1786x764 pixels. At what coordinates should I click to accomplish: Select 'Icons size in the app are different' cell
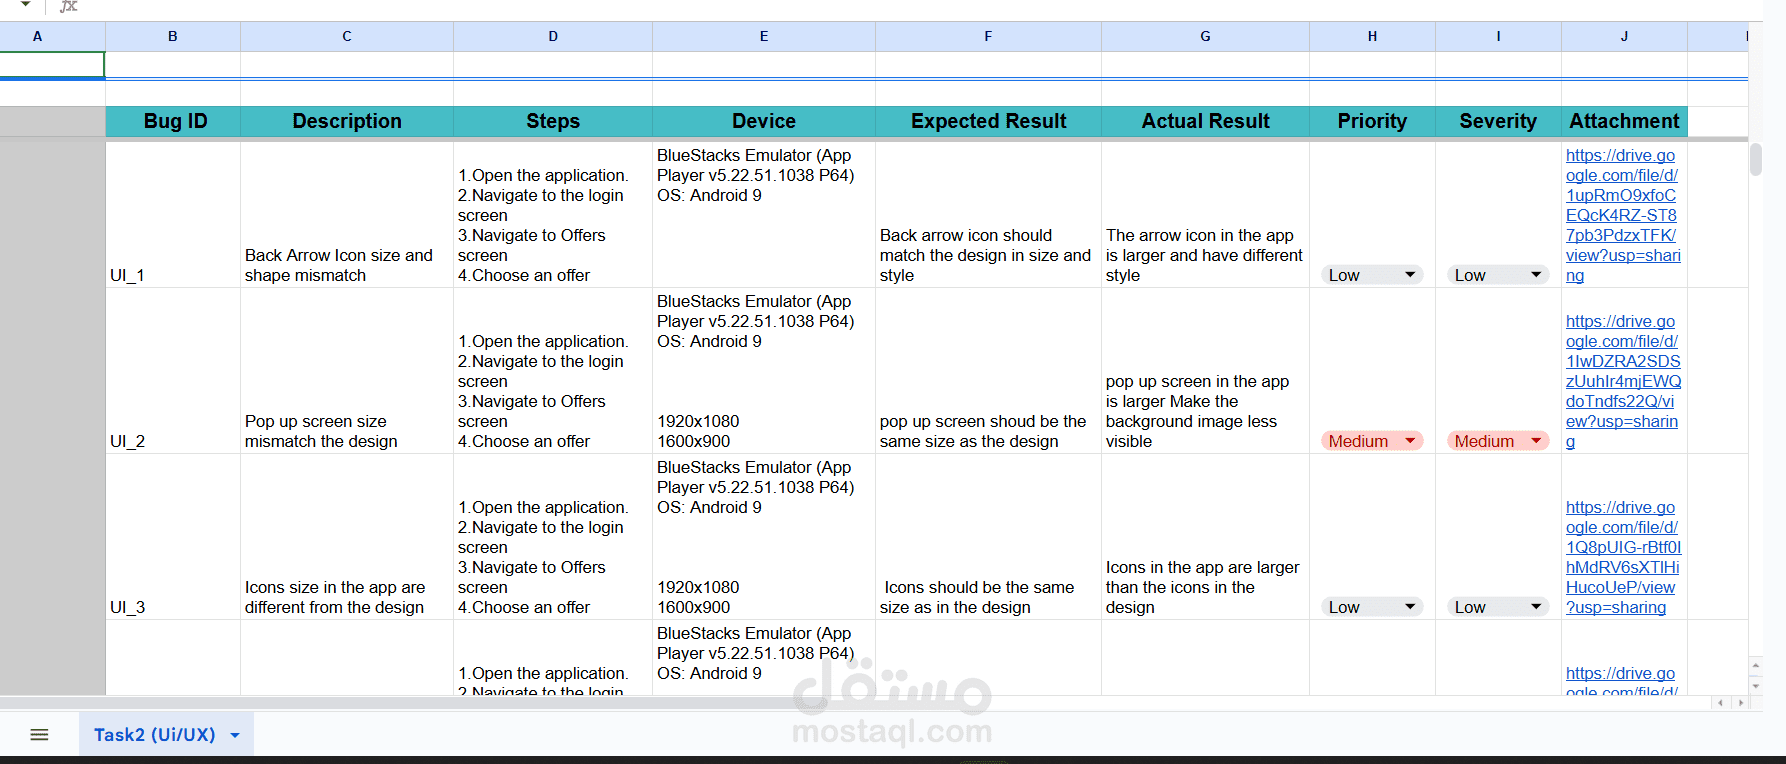tap(347, 537)
